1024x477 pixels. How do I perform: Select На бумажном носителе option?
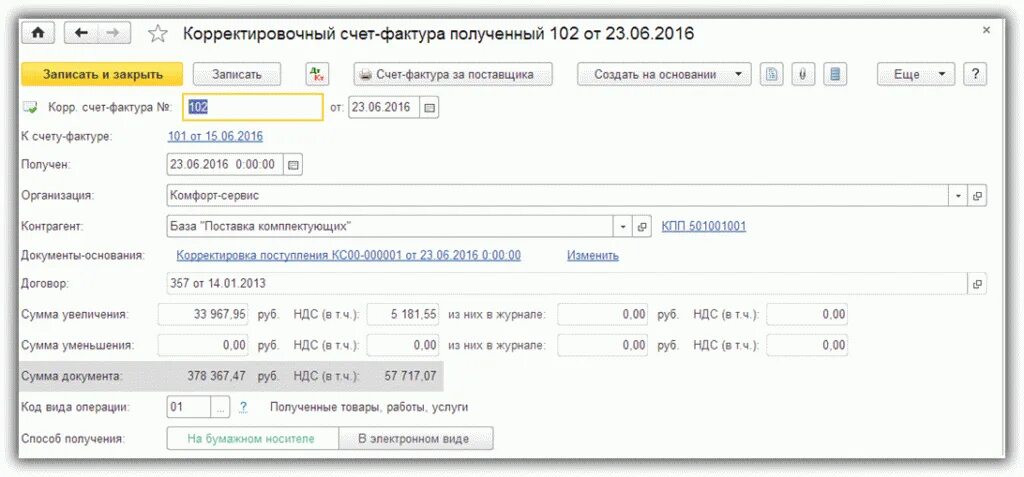pyautogui.click(x=251, y=439)
